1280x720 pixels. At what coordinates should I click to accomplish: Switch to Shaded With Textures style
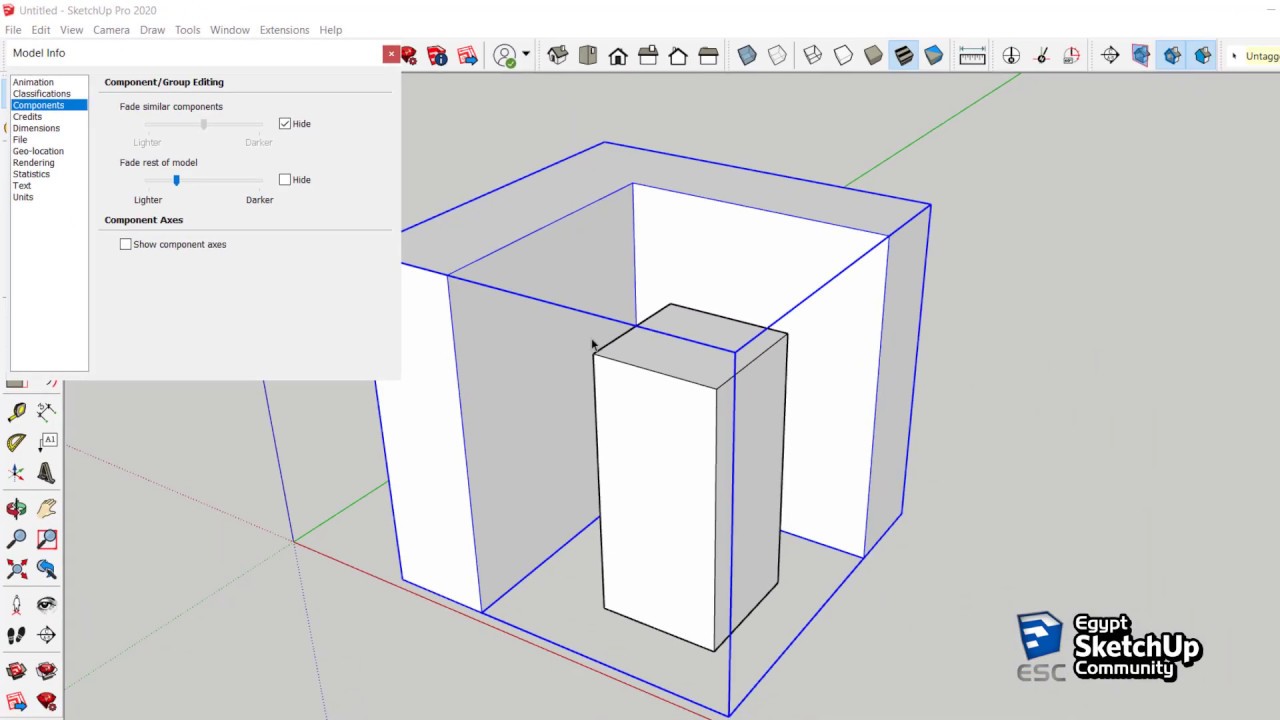click(904, 56)
